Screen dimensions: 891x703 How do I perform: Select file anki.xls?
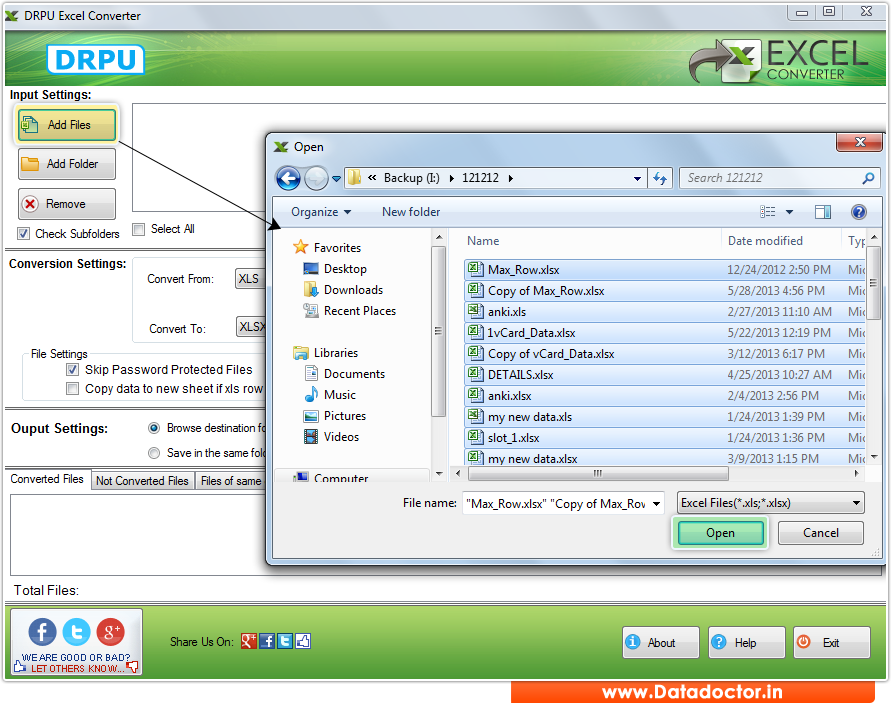pos(664,311)
